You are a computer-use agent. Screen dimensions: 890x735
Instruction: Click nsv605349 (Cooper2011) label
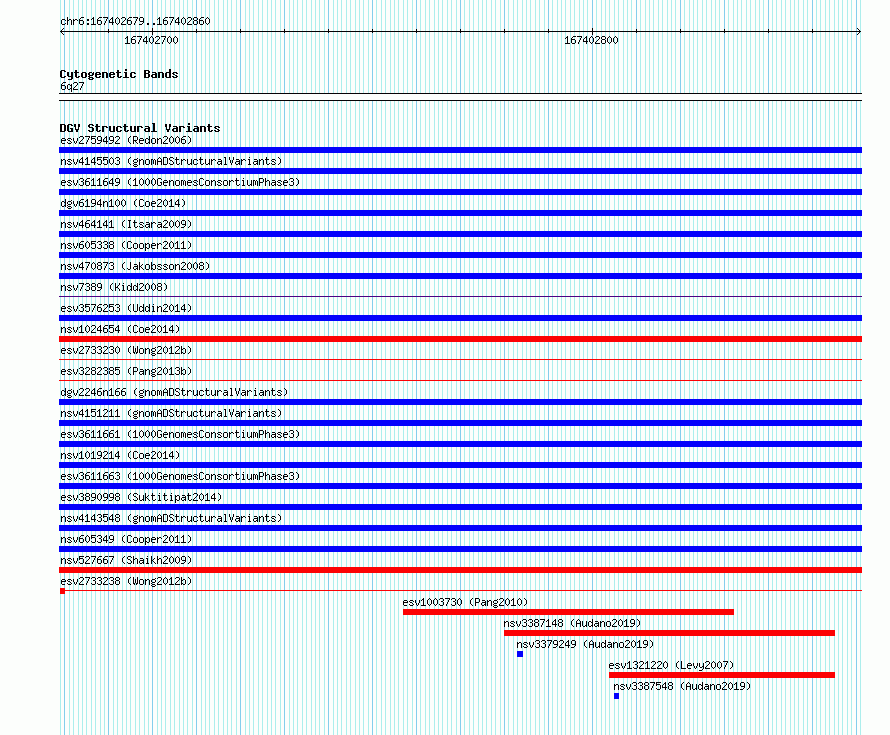point(126,539)
